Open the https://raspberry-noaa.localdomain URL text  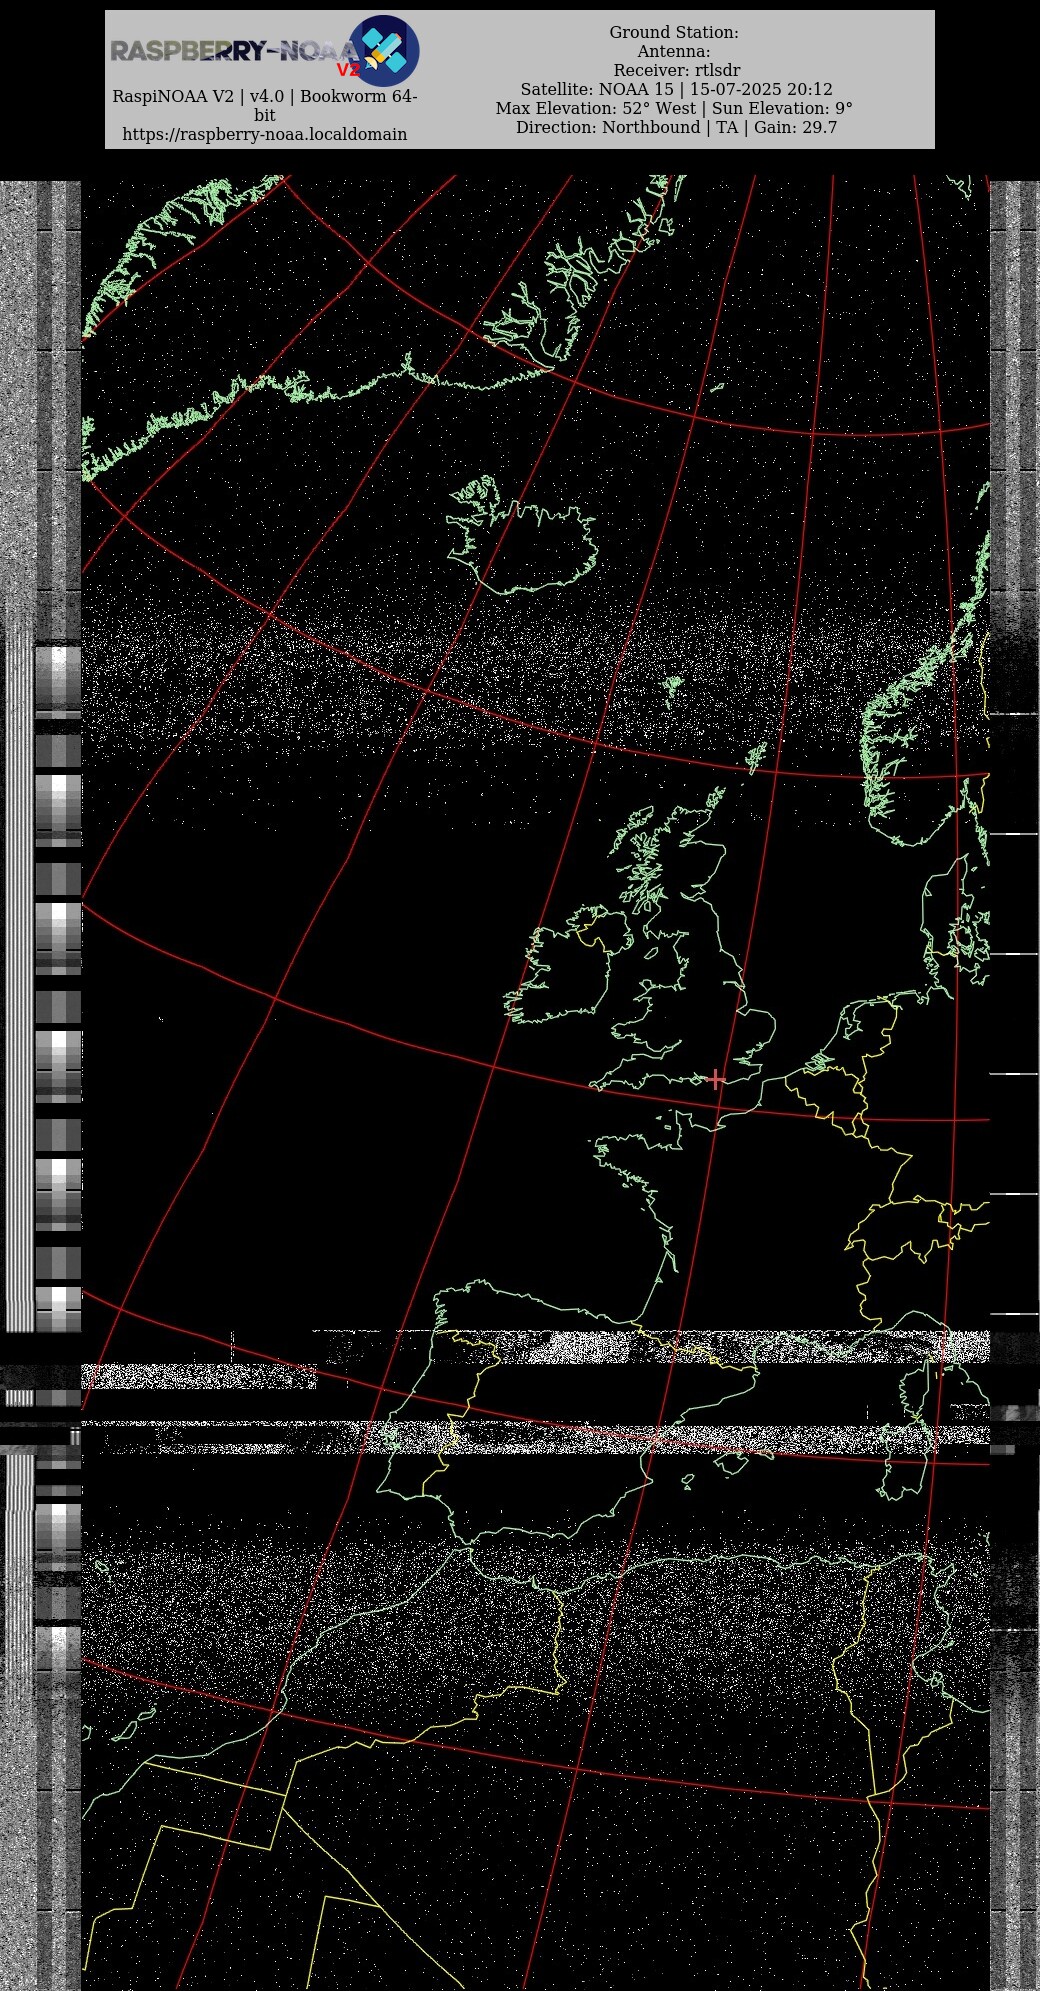click(265, 134)
